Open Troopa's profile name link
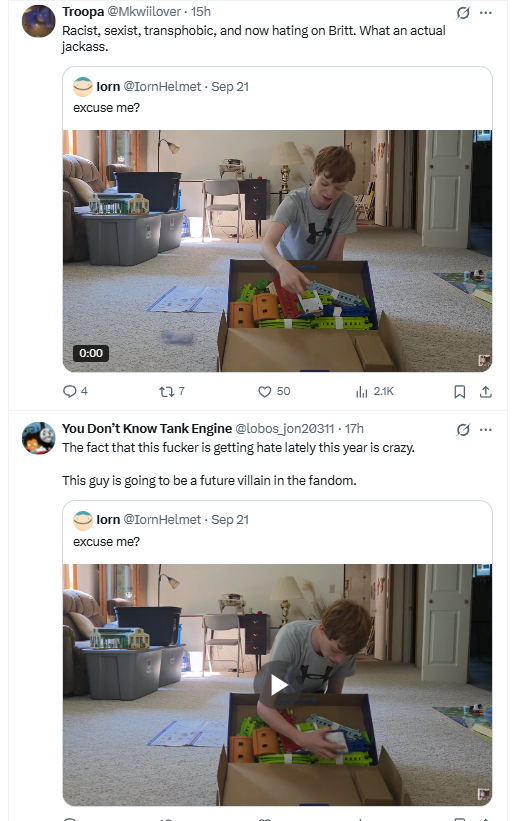Viewport: 525px width, 821px height. point(83,12)
